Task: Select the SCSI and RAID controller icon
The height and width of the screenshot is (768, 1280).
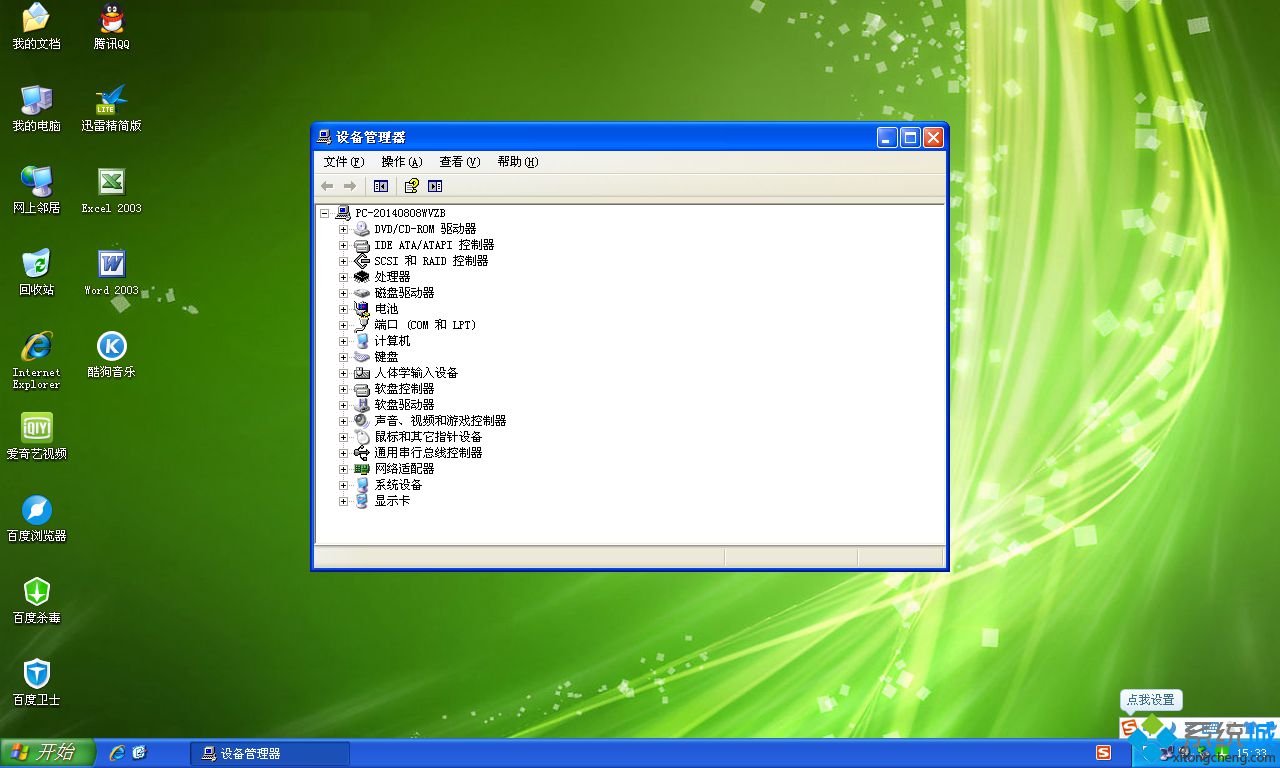Action: click(x=362, y=261)
